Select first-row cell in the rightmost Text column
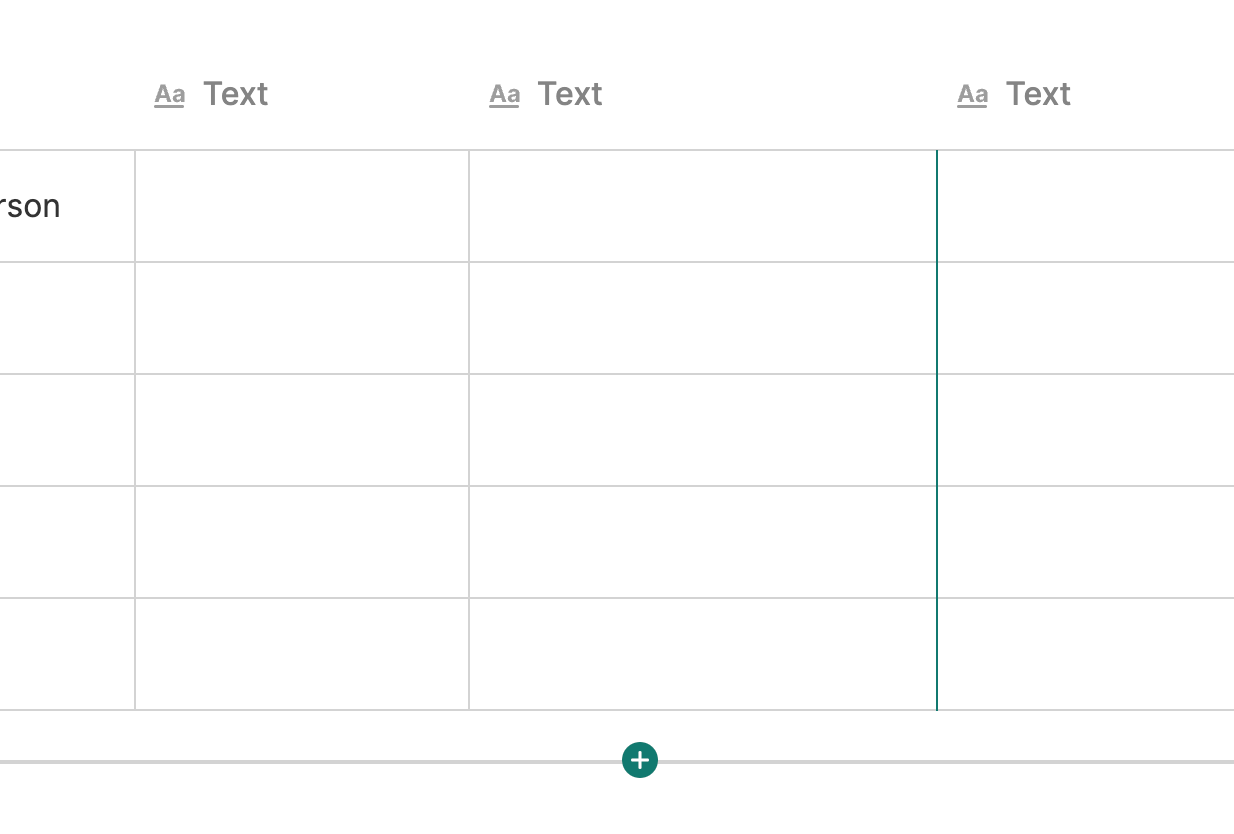 click(x=1086, y=206)
